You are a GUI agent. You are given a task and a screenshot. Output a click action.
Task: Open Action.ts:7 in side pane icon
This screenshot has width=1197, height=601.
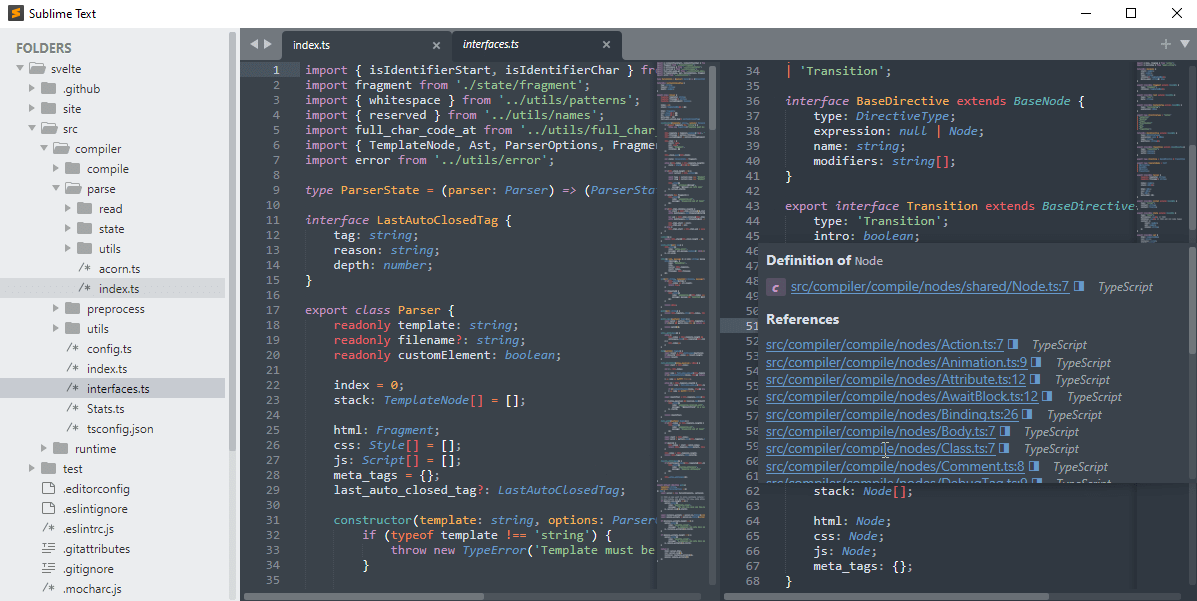pyautogui.click(x=1013, y=345)
